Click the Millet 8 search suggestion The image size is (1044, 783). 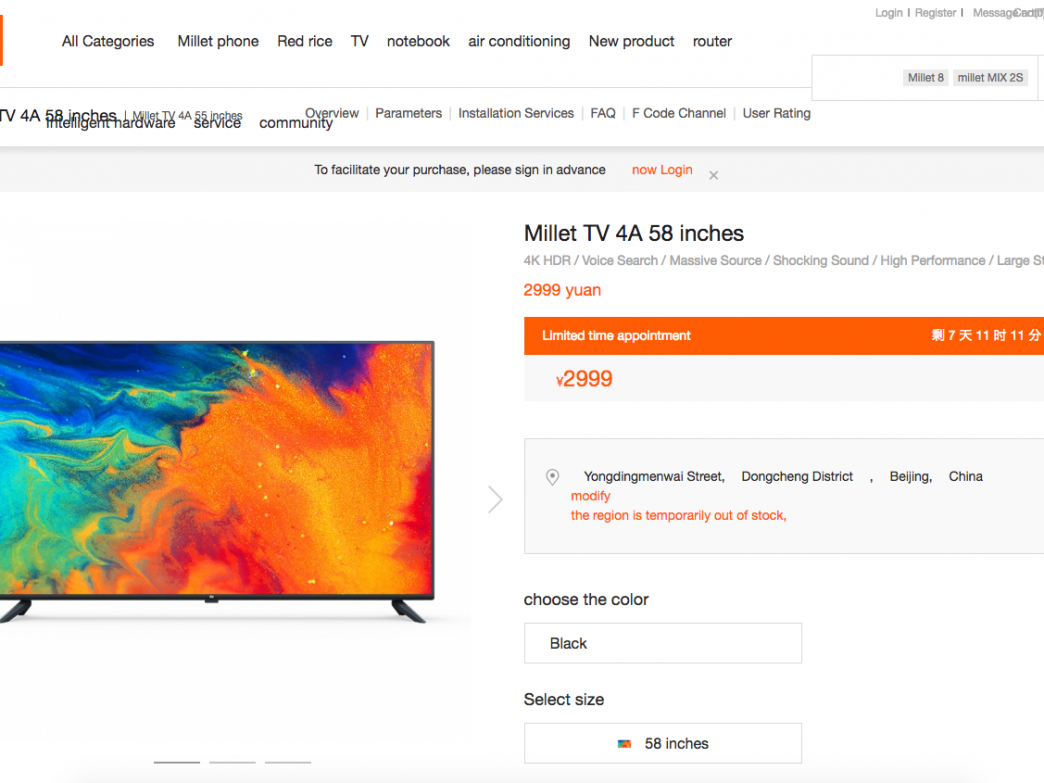[x=925, y=78]
